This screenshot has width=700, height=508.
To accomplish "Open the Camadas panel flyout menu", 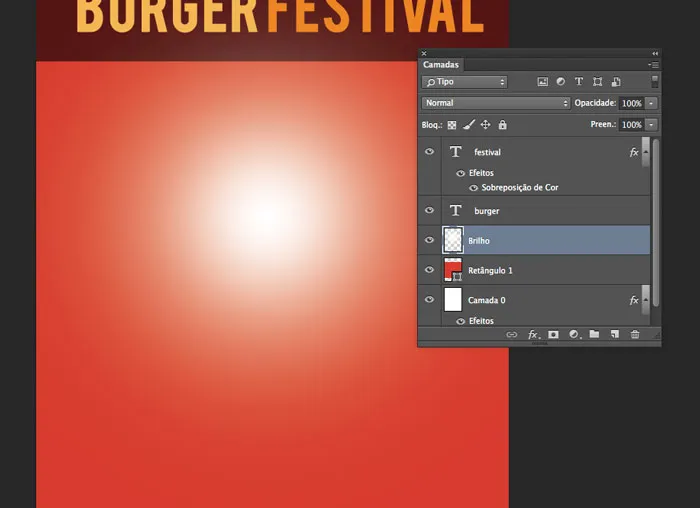I will pos(654,65).
